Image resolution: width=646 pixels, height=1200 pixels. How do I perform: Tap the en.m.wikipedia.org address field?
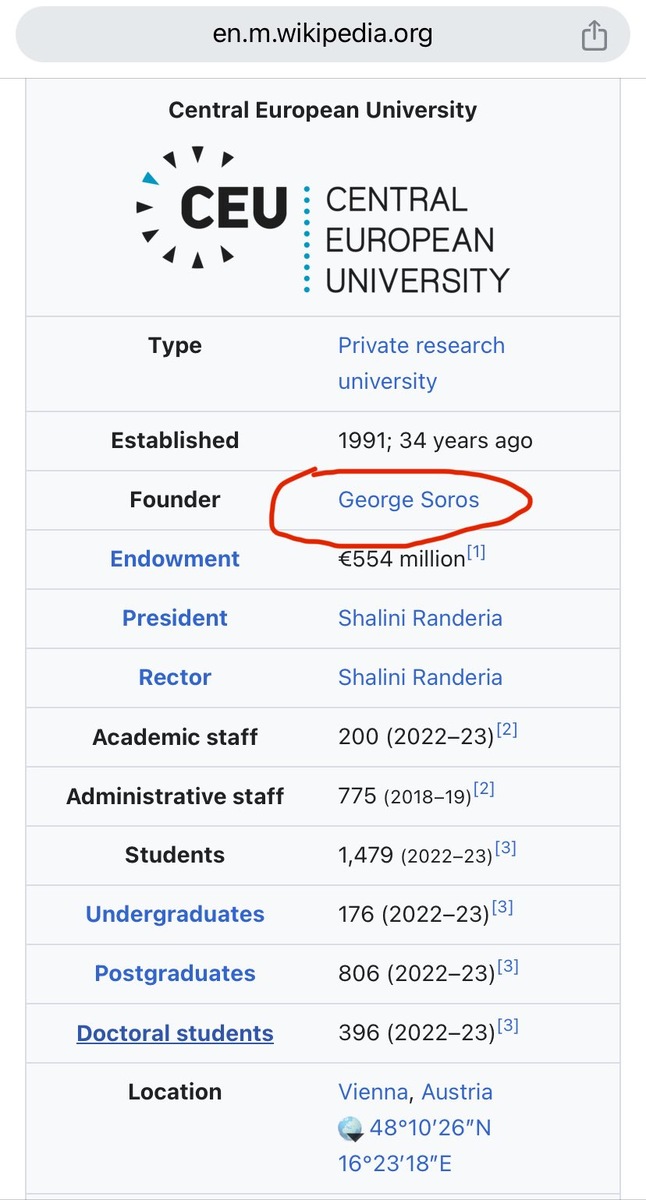tap(323, 34)
